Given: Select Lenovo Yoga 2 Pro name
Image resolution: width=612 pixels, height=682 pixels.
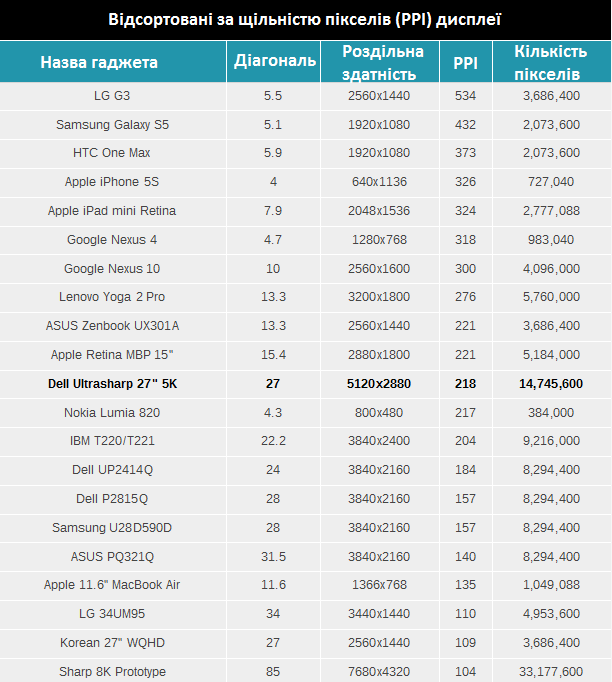Looking at the screenshot, I should click(x=112, y=297).
